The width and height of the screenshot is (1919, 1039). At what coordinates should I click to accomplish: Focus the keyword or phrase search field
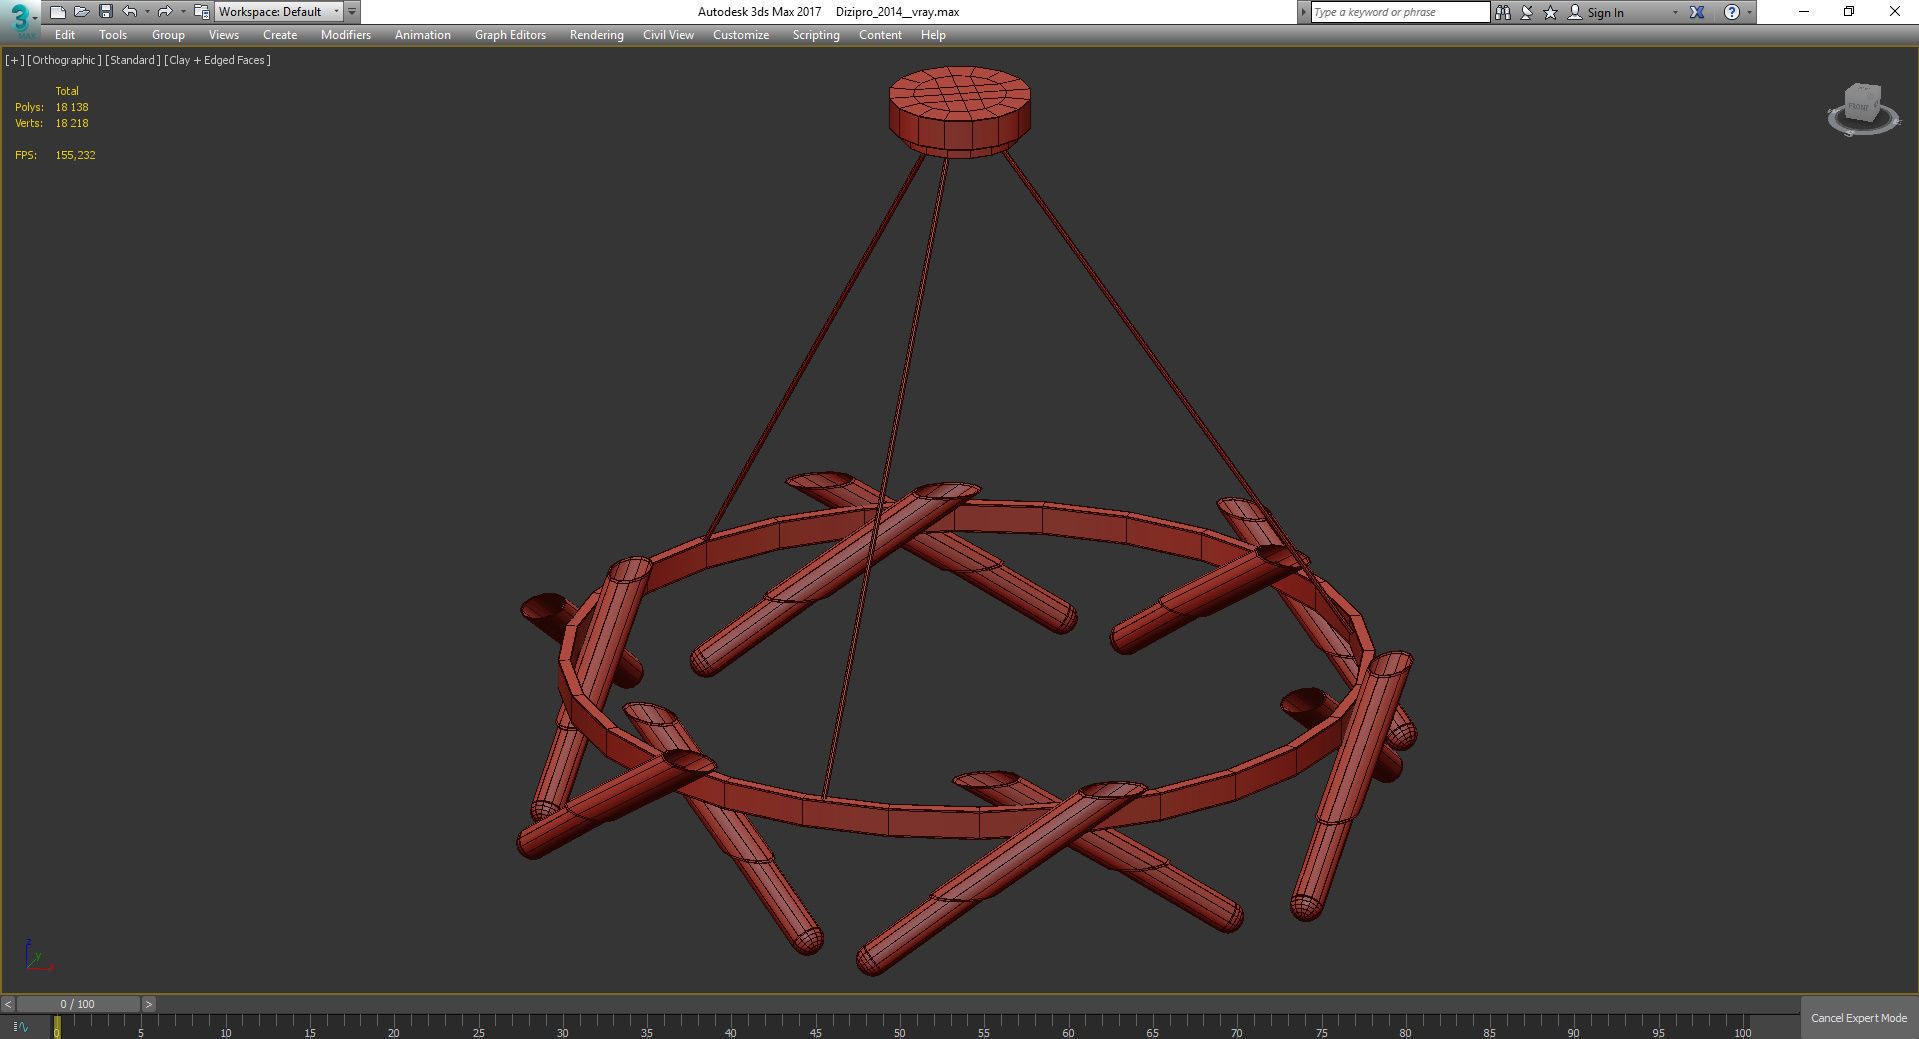[x=1400, y=12]
